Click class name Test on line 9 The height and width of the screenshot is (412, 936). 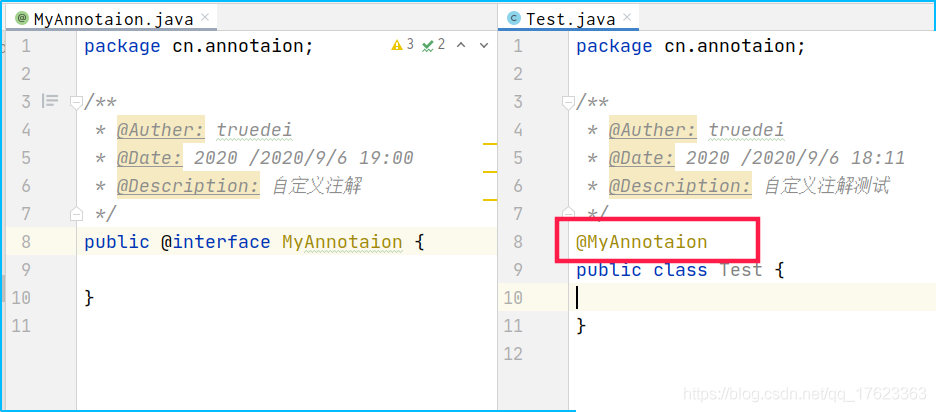pyautogui.click(x=741, y=270)
